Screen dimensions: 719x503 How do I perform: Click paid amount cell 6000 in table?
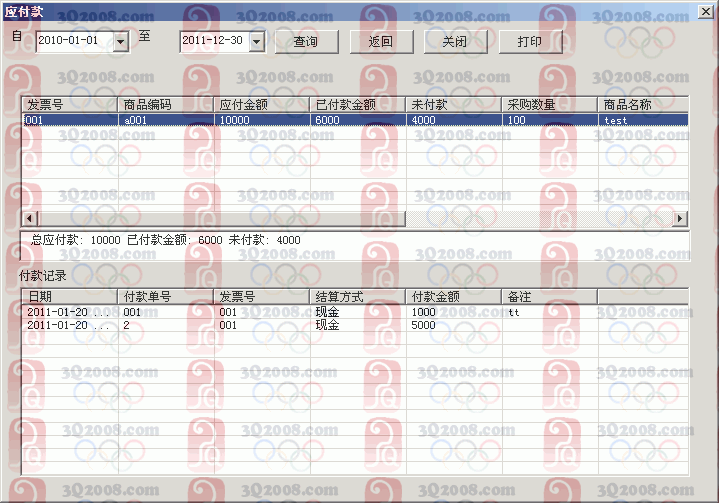[358, 120]
